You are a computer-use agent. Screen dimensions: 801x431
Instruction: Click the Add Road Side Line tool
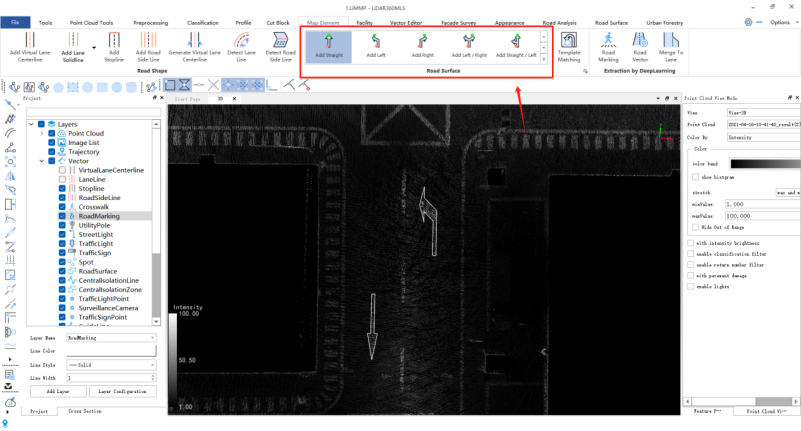coord(148,47)
